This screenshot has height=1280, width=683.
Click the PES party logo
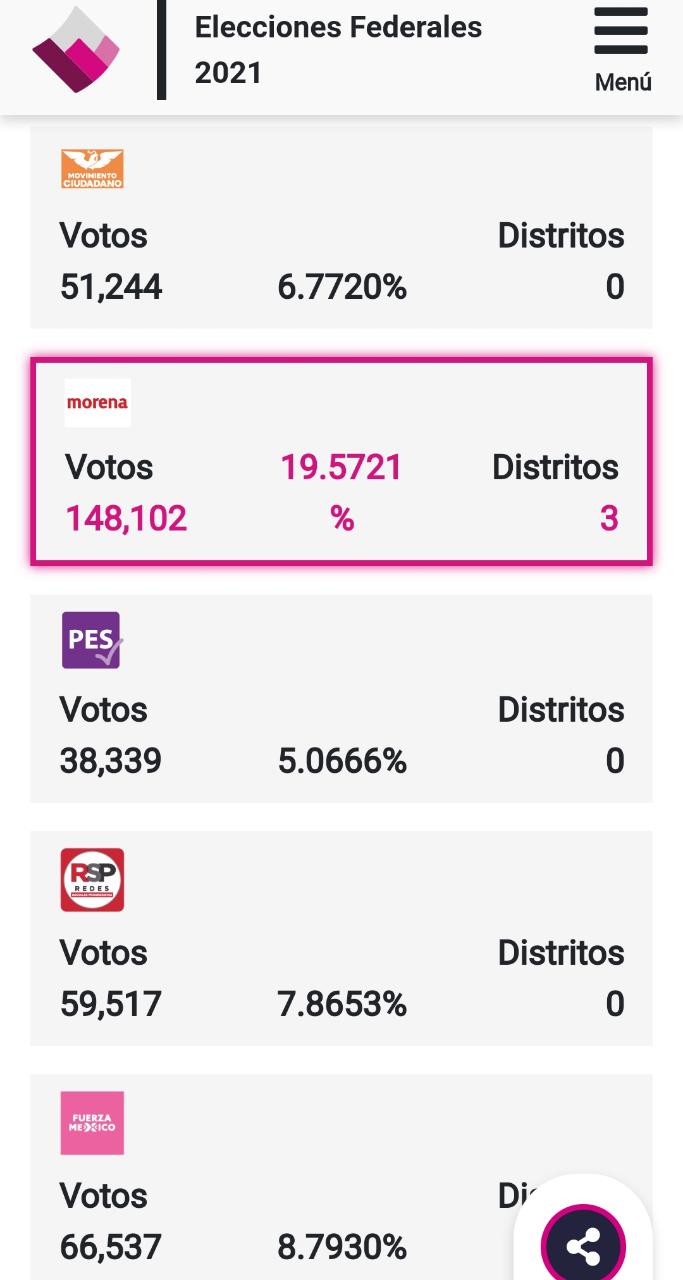(92, 640)
